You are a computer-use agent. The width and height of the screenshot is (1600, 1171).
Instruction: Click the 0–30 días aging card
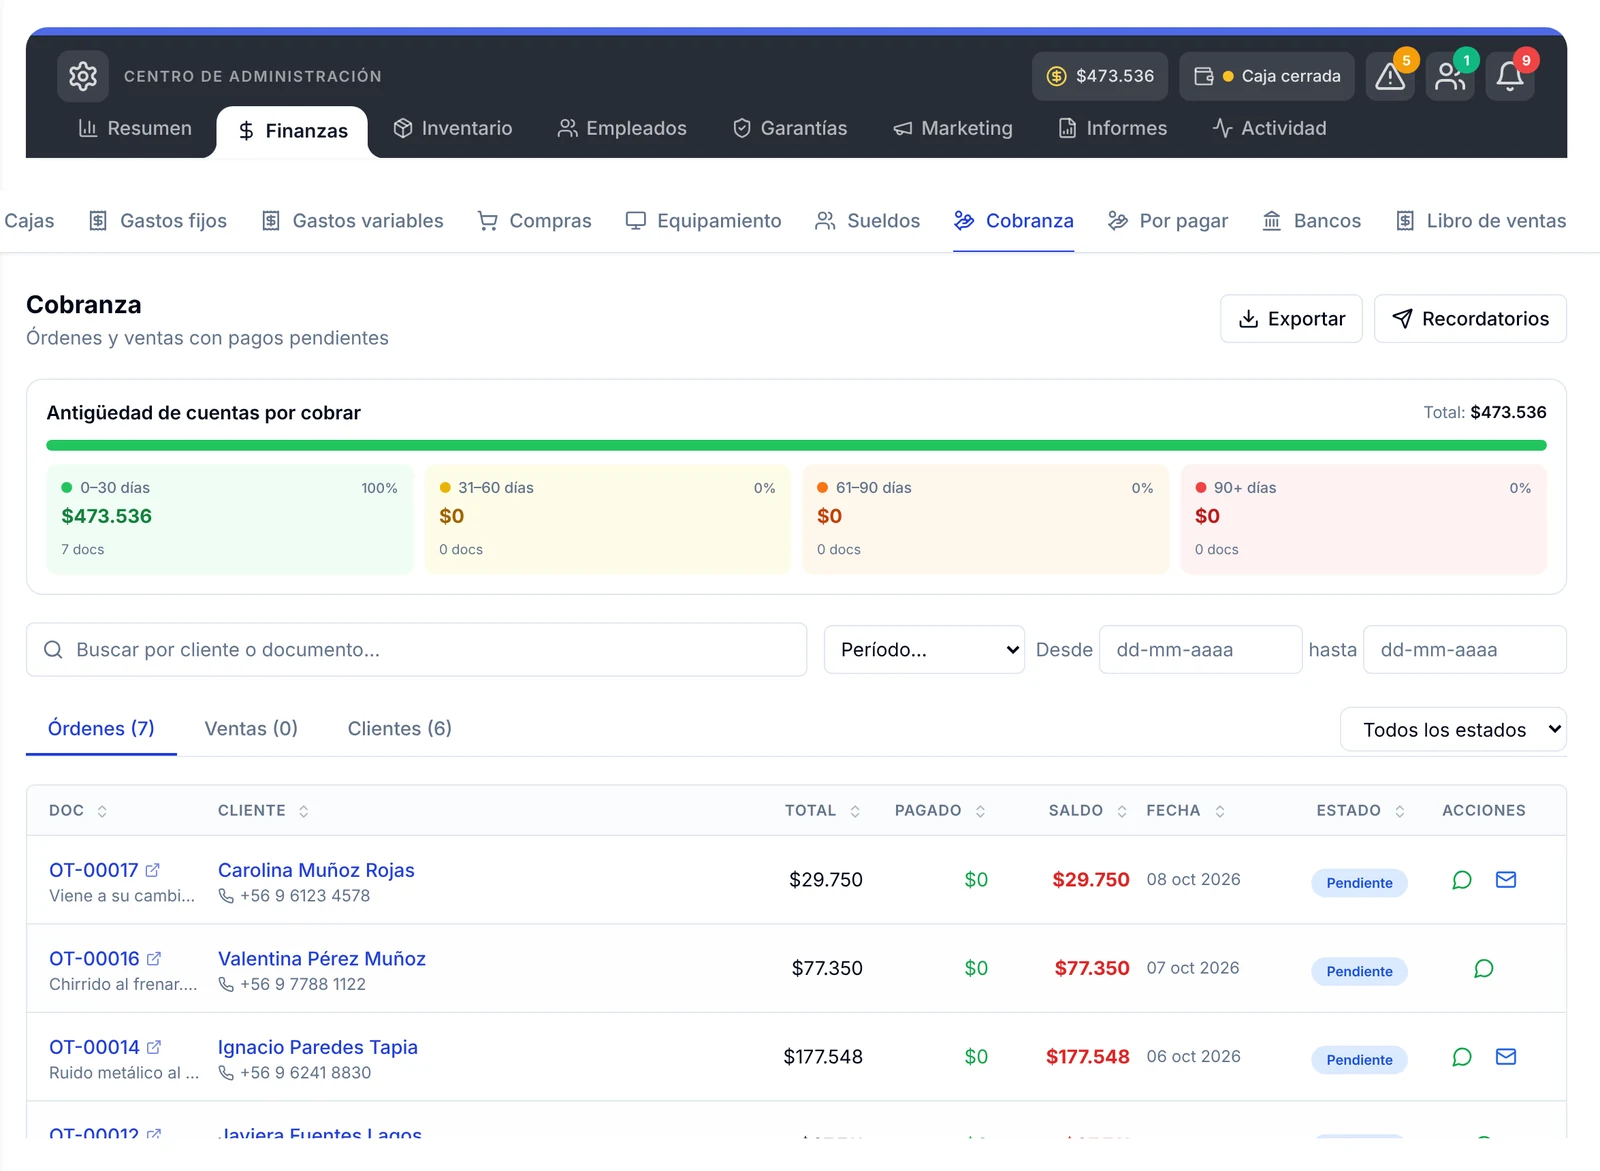230,519
